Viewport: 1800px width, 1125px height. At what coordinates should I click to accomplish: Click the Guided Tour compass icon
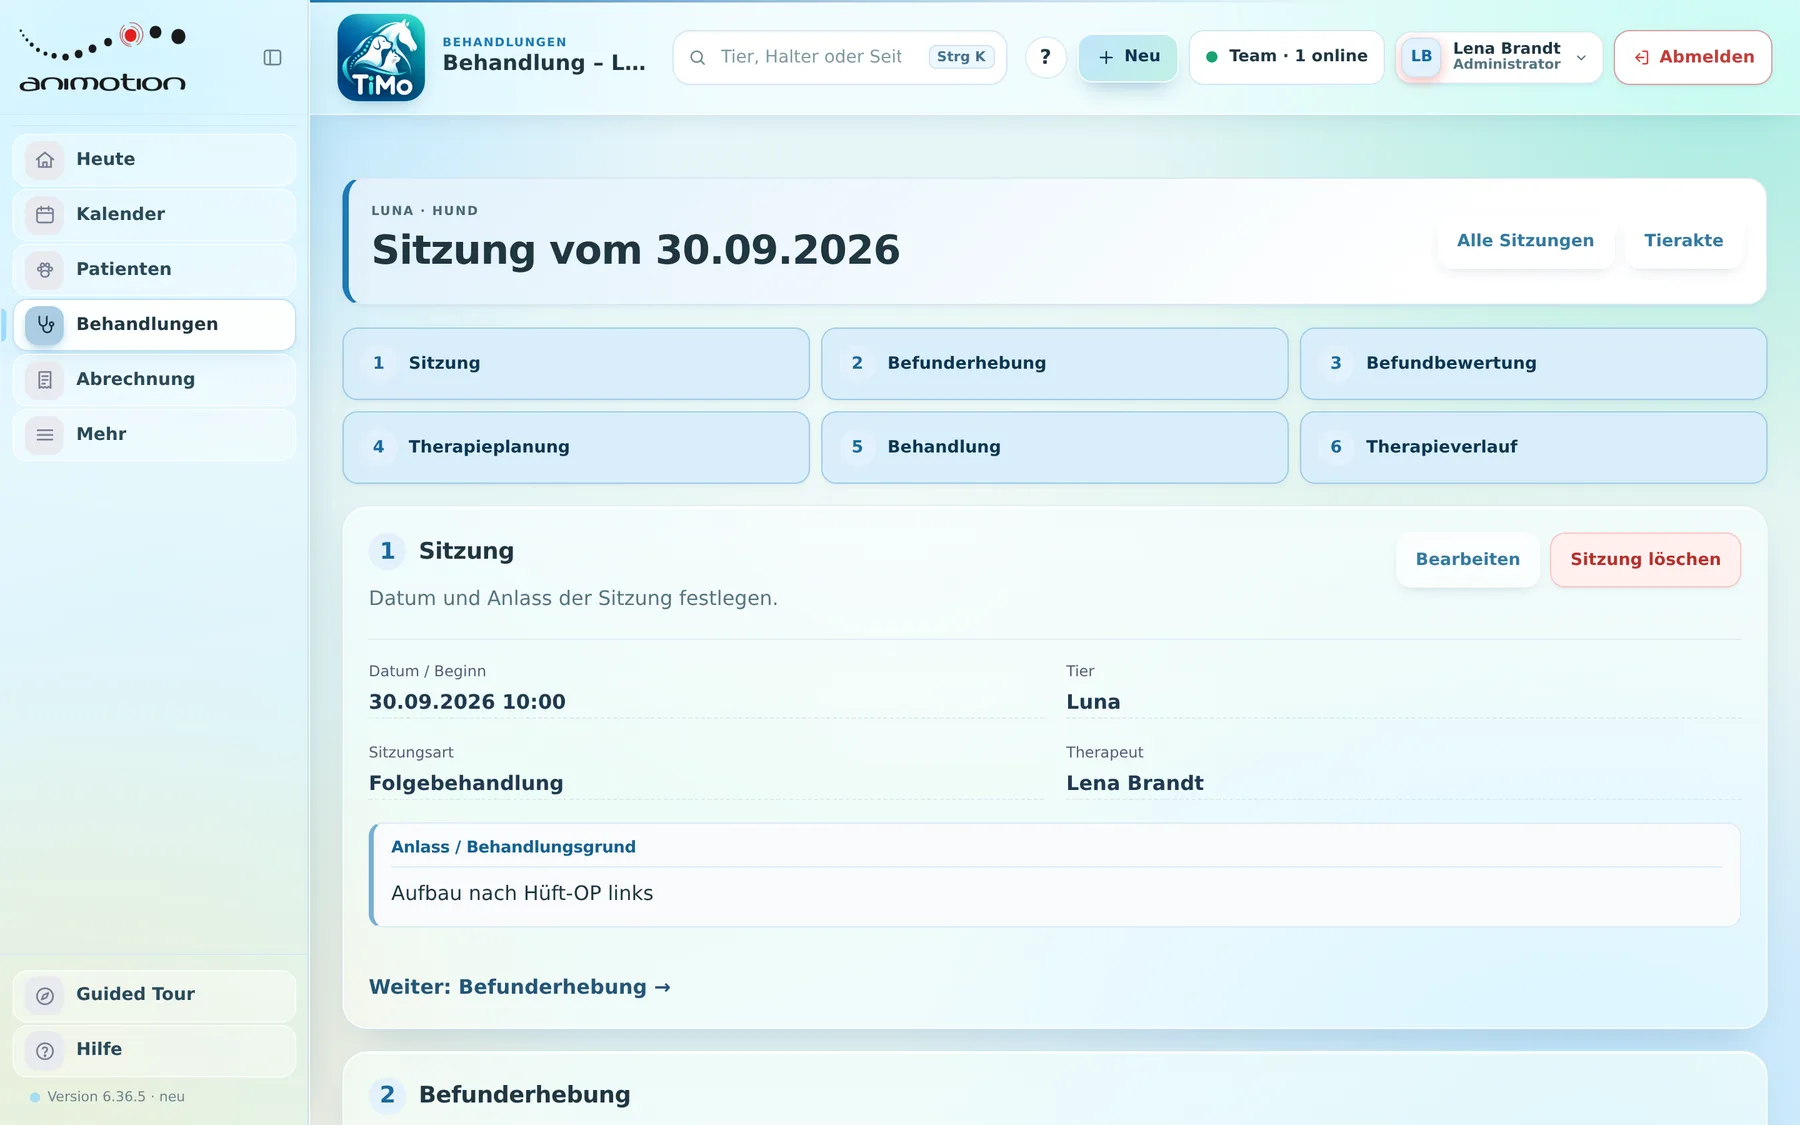click(45, 996)
